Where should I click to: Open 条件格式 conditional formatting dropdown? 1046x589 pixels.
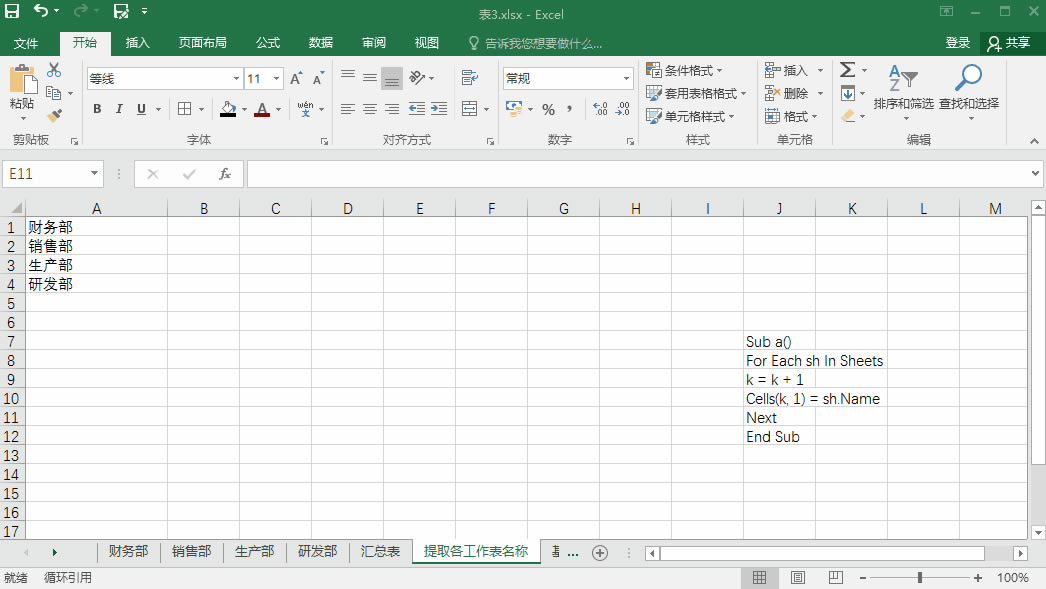click(684, 70)
